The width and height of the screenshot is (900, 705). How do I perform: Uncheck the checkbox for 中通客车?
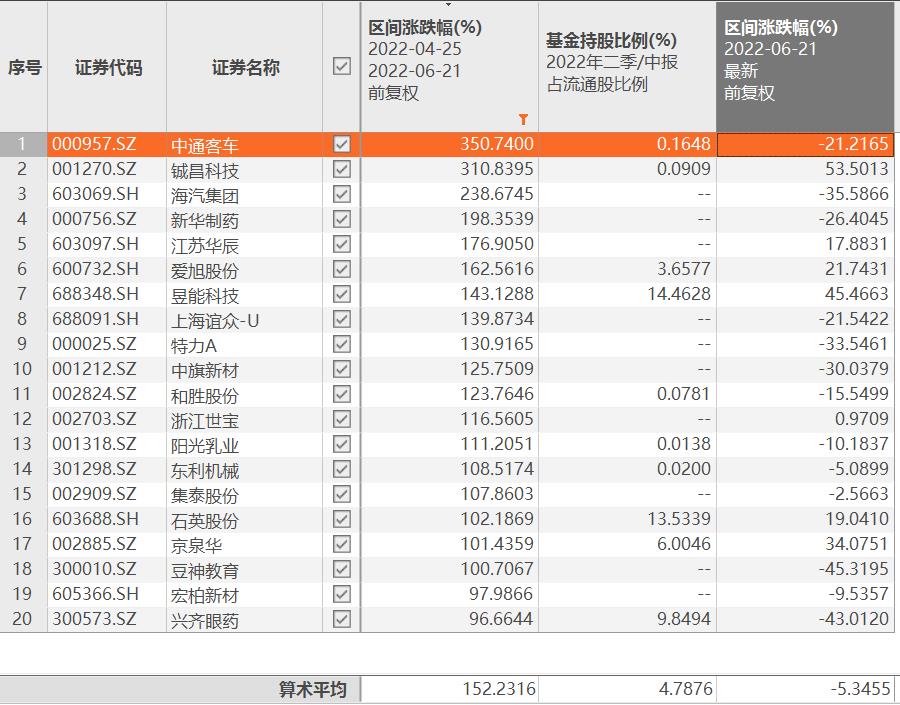point(342,144)
